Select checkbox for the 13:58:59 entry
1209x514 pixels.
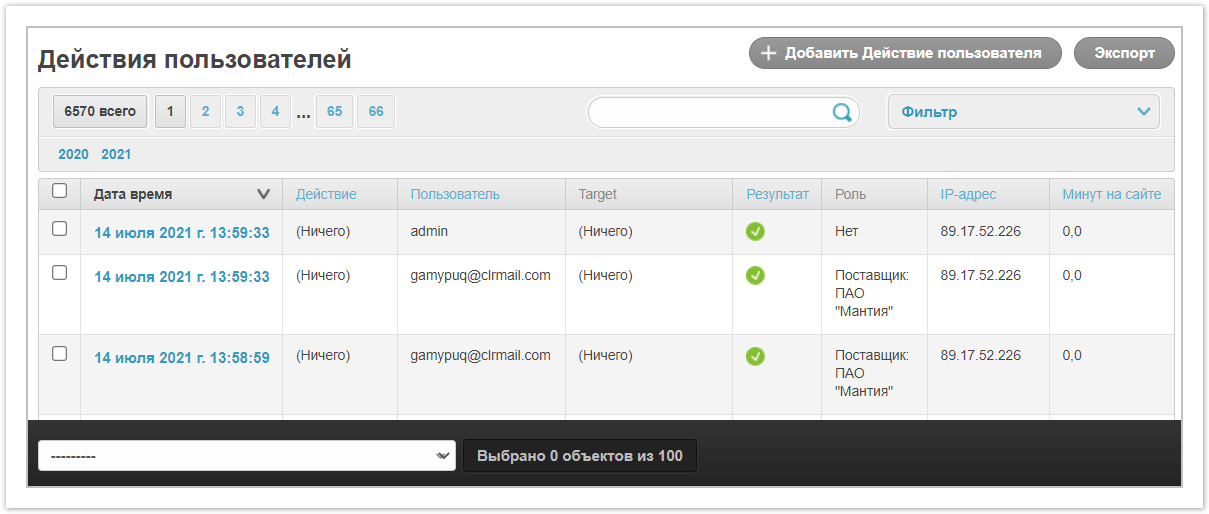pyautogui.click(x=59, y=353)
